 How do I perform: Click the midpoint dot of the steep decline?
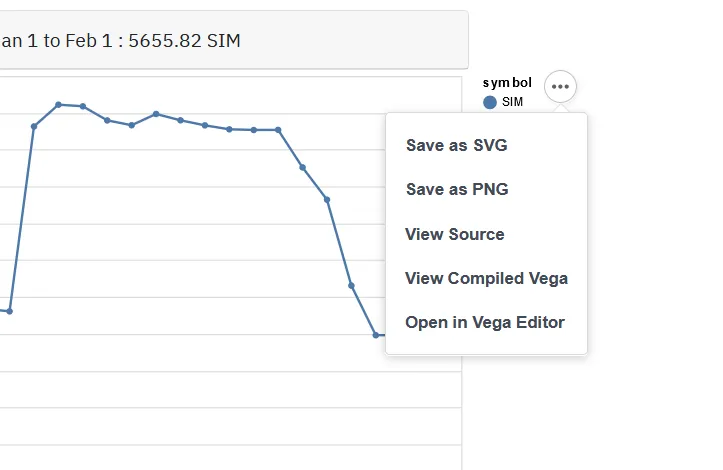pyautogui.click(x=327, y=200)
